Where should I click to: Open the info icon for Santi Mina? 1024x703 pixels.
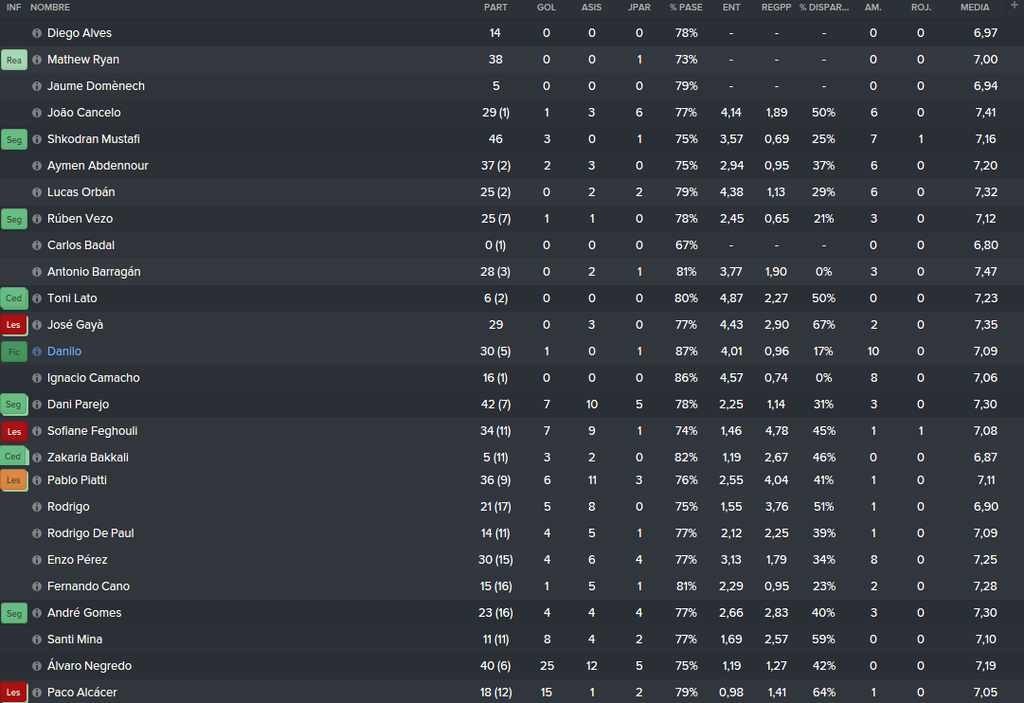pos(37,640)
